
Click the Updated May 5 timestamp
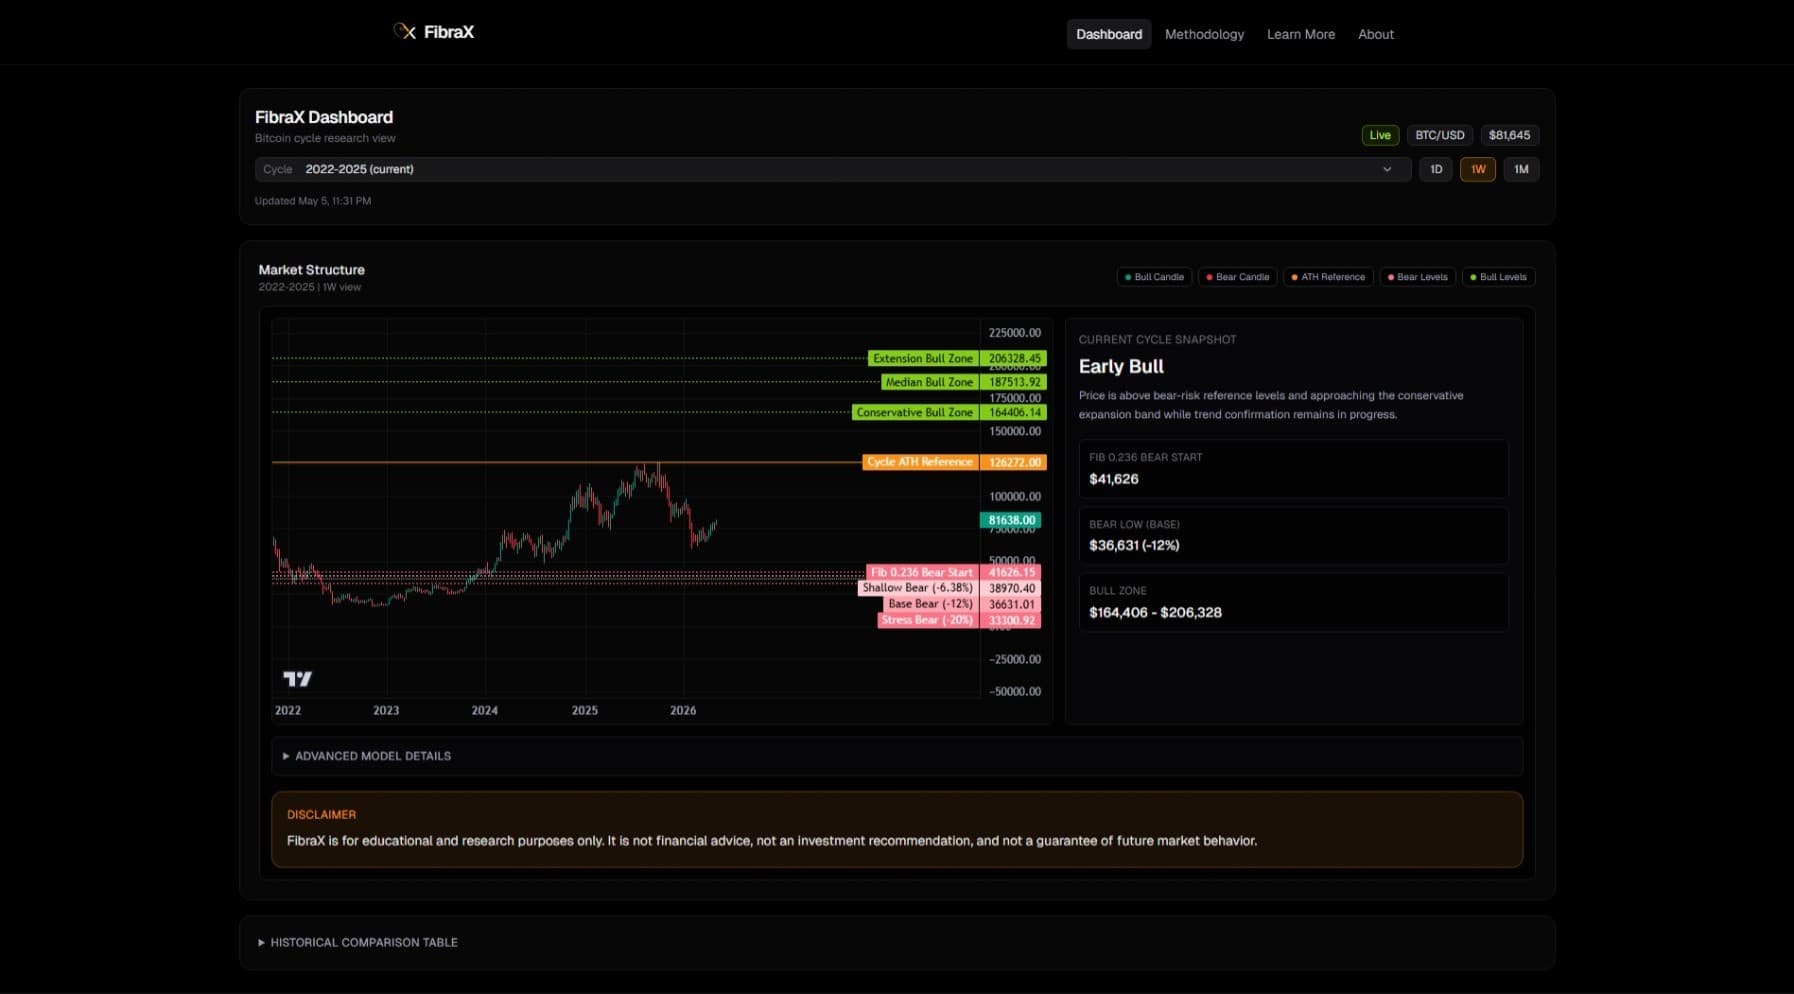tap(313, 201)
